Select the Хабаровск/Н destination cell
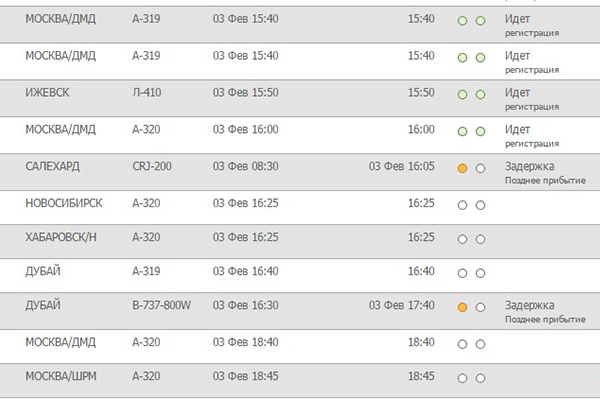This screenshot has width=600, height=400. point(61,237)
